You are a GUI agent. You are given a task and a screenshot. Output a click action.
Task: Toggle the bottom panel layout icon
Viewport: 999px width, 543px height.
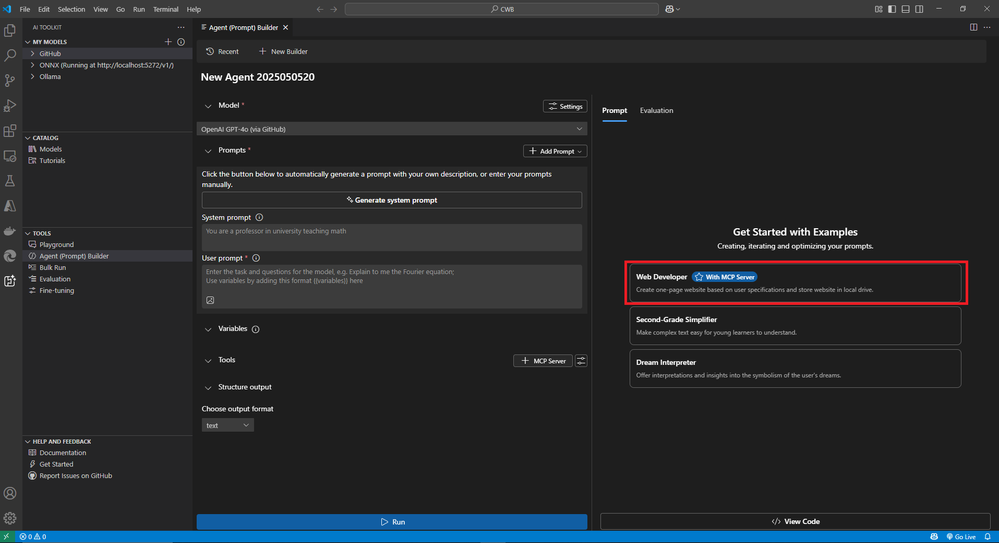[905, 9]
